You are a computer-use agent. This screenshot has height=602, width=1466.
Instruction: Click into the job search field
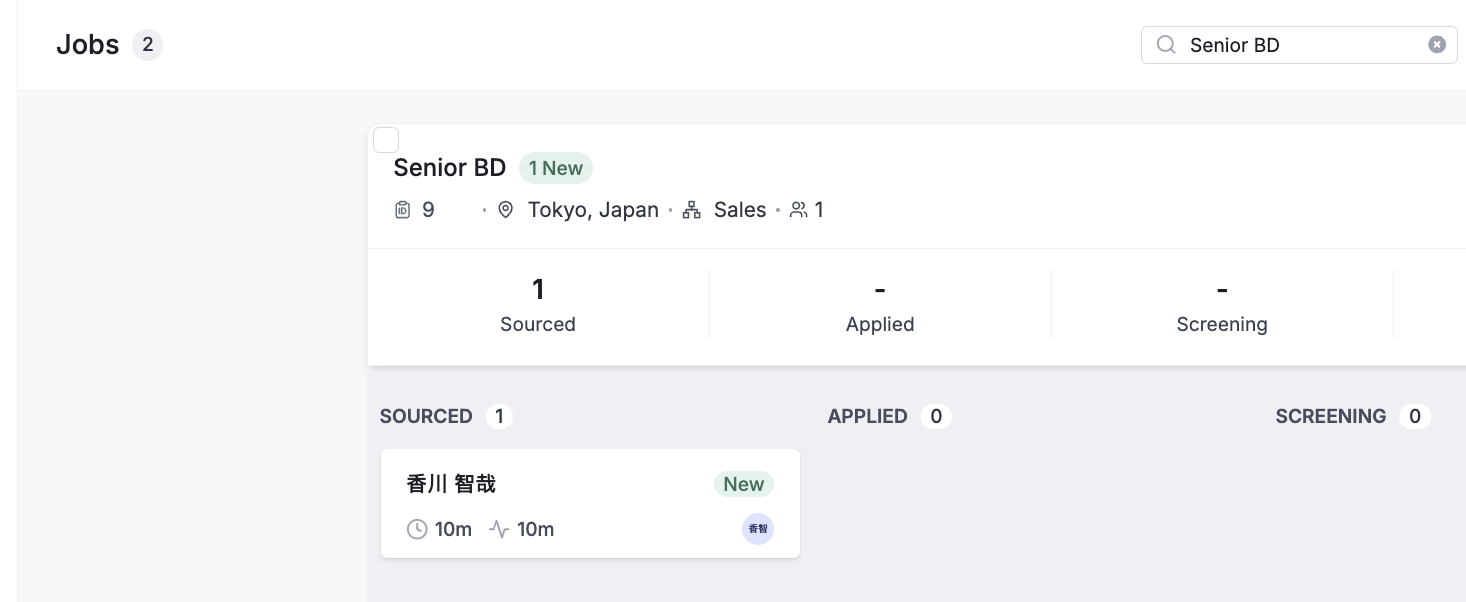point(1300,45)
